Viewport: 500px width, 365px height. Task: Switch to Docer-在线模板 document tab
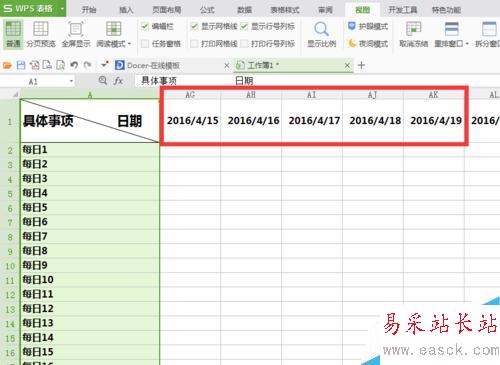pyautogui.click(x=153, y=65)
